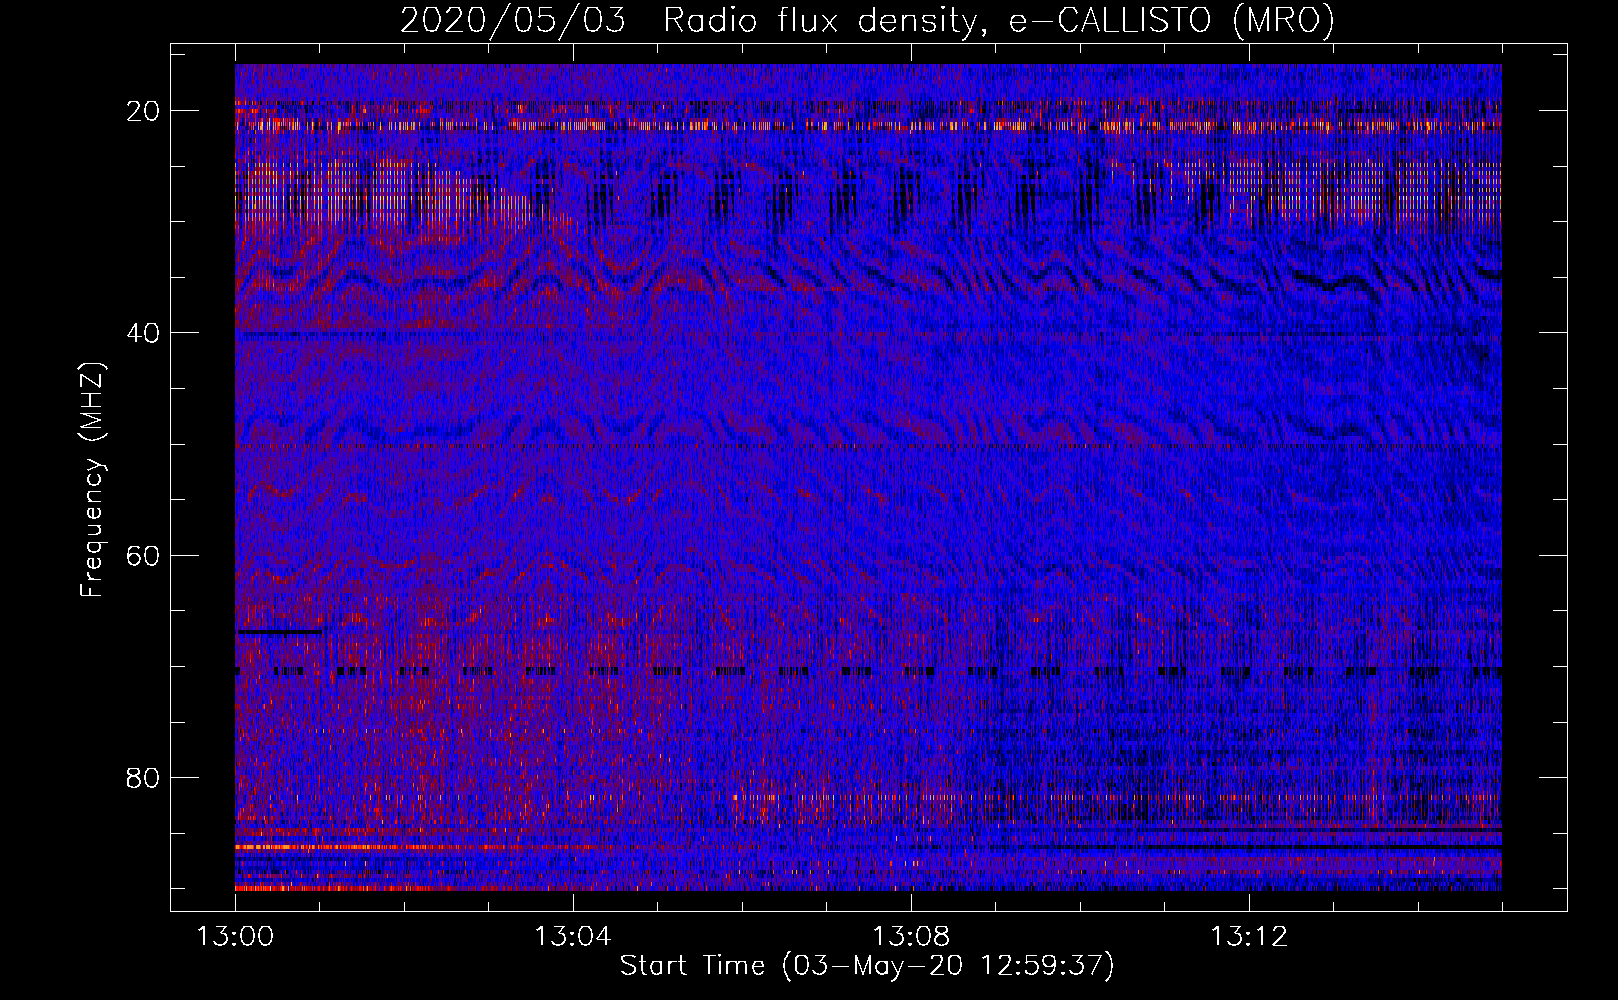Image resolution: width=1618 pixels, height=1000 pixels.
Task: Click the plot title 'Radio flux density, e-CALLISTO (MRO)'
Action: point(999,20)
